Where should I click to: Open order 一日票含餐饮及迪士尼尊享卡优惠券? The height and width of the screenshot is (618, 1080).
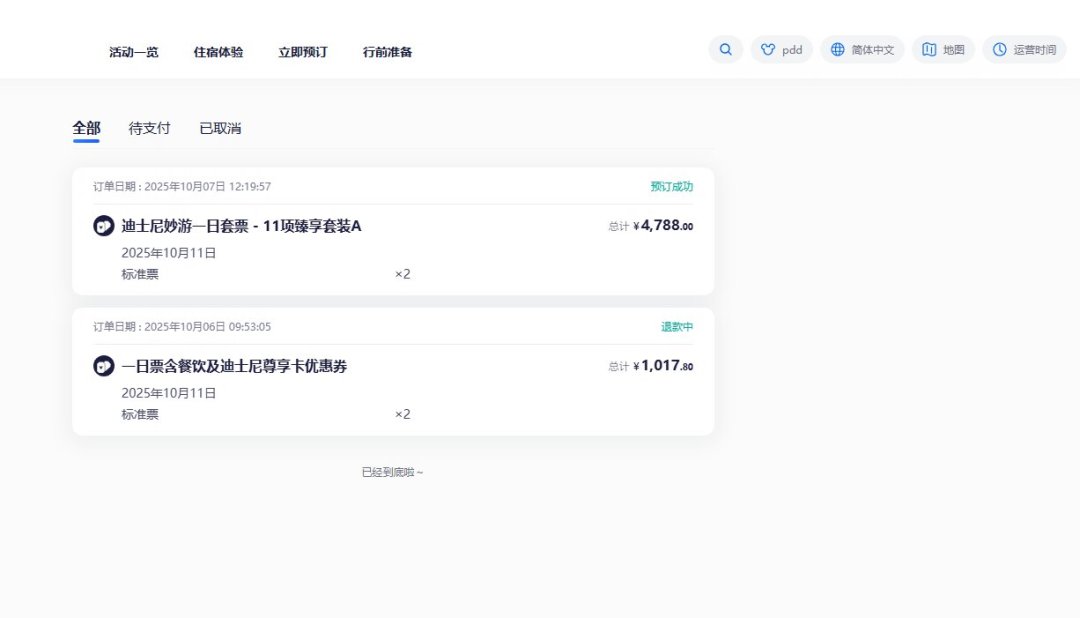tap(234, 366)
